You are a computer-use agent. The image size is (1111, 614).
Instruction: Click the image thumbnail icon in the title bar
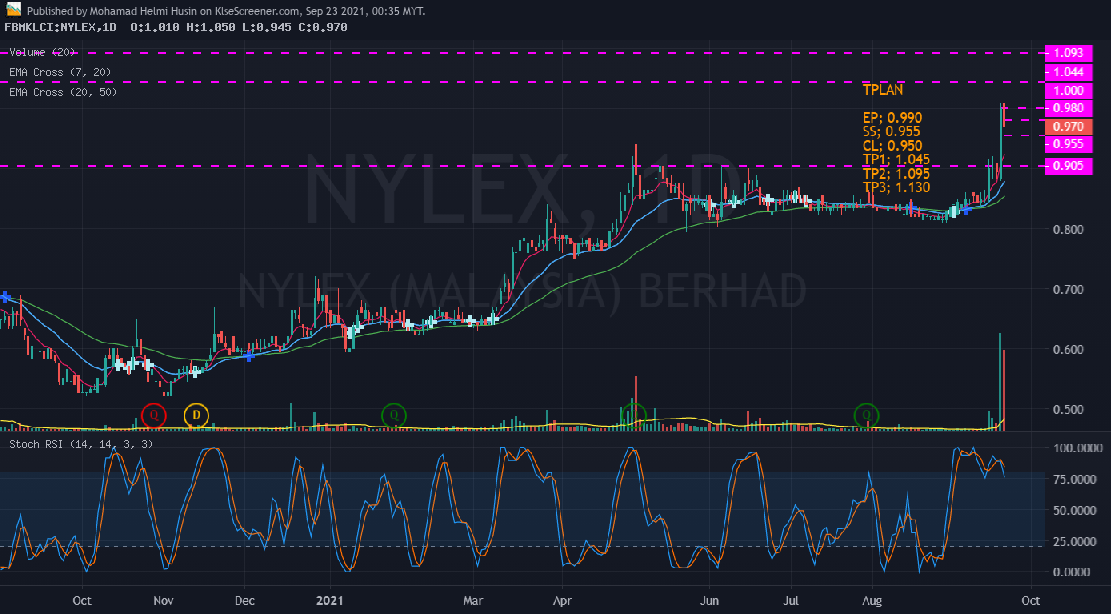coord(14,9)
